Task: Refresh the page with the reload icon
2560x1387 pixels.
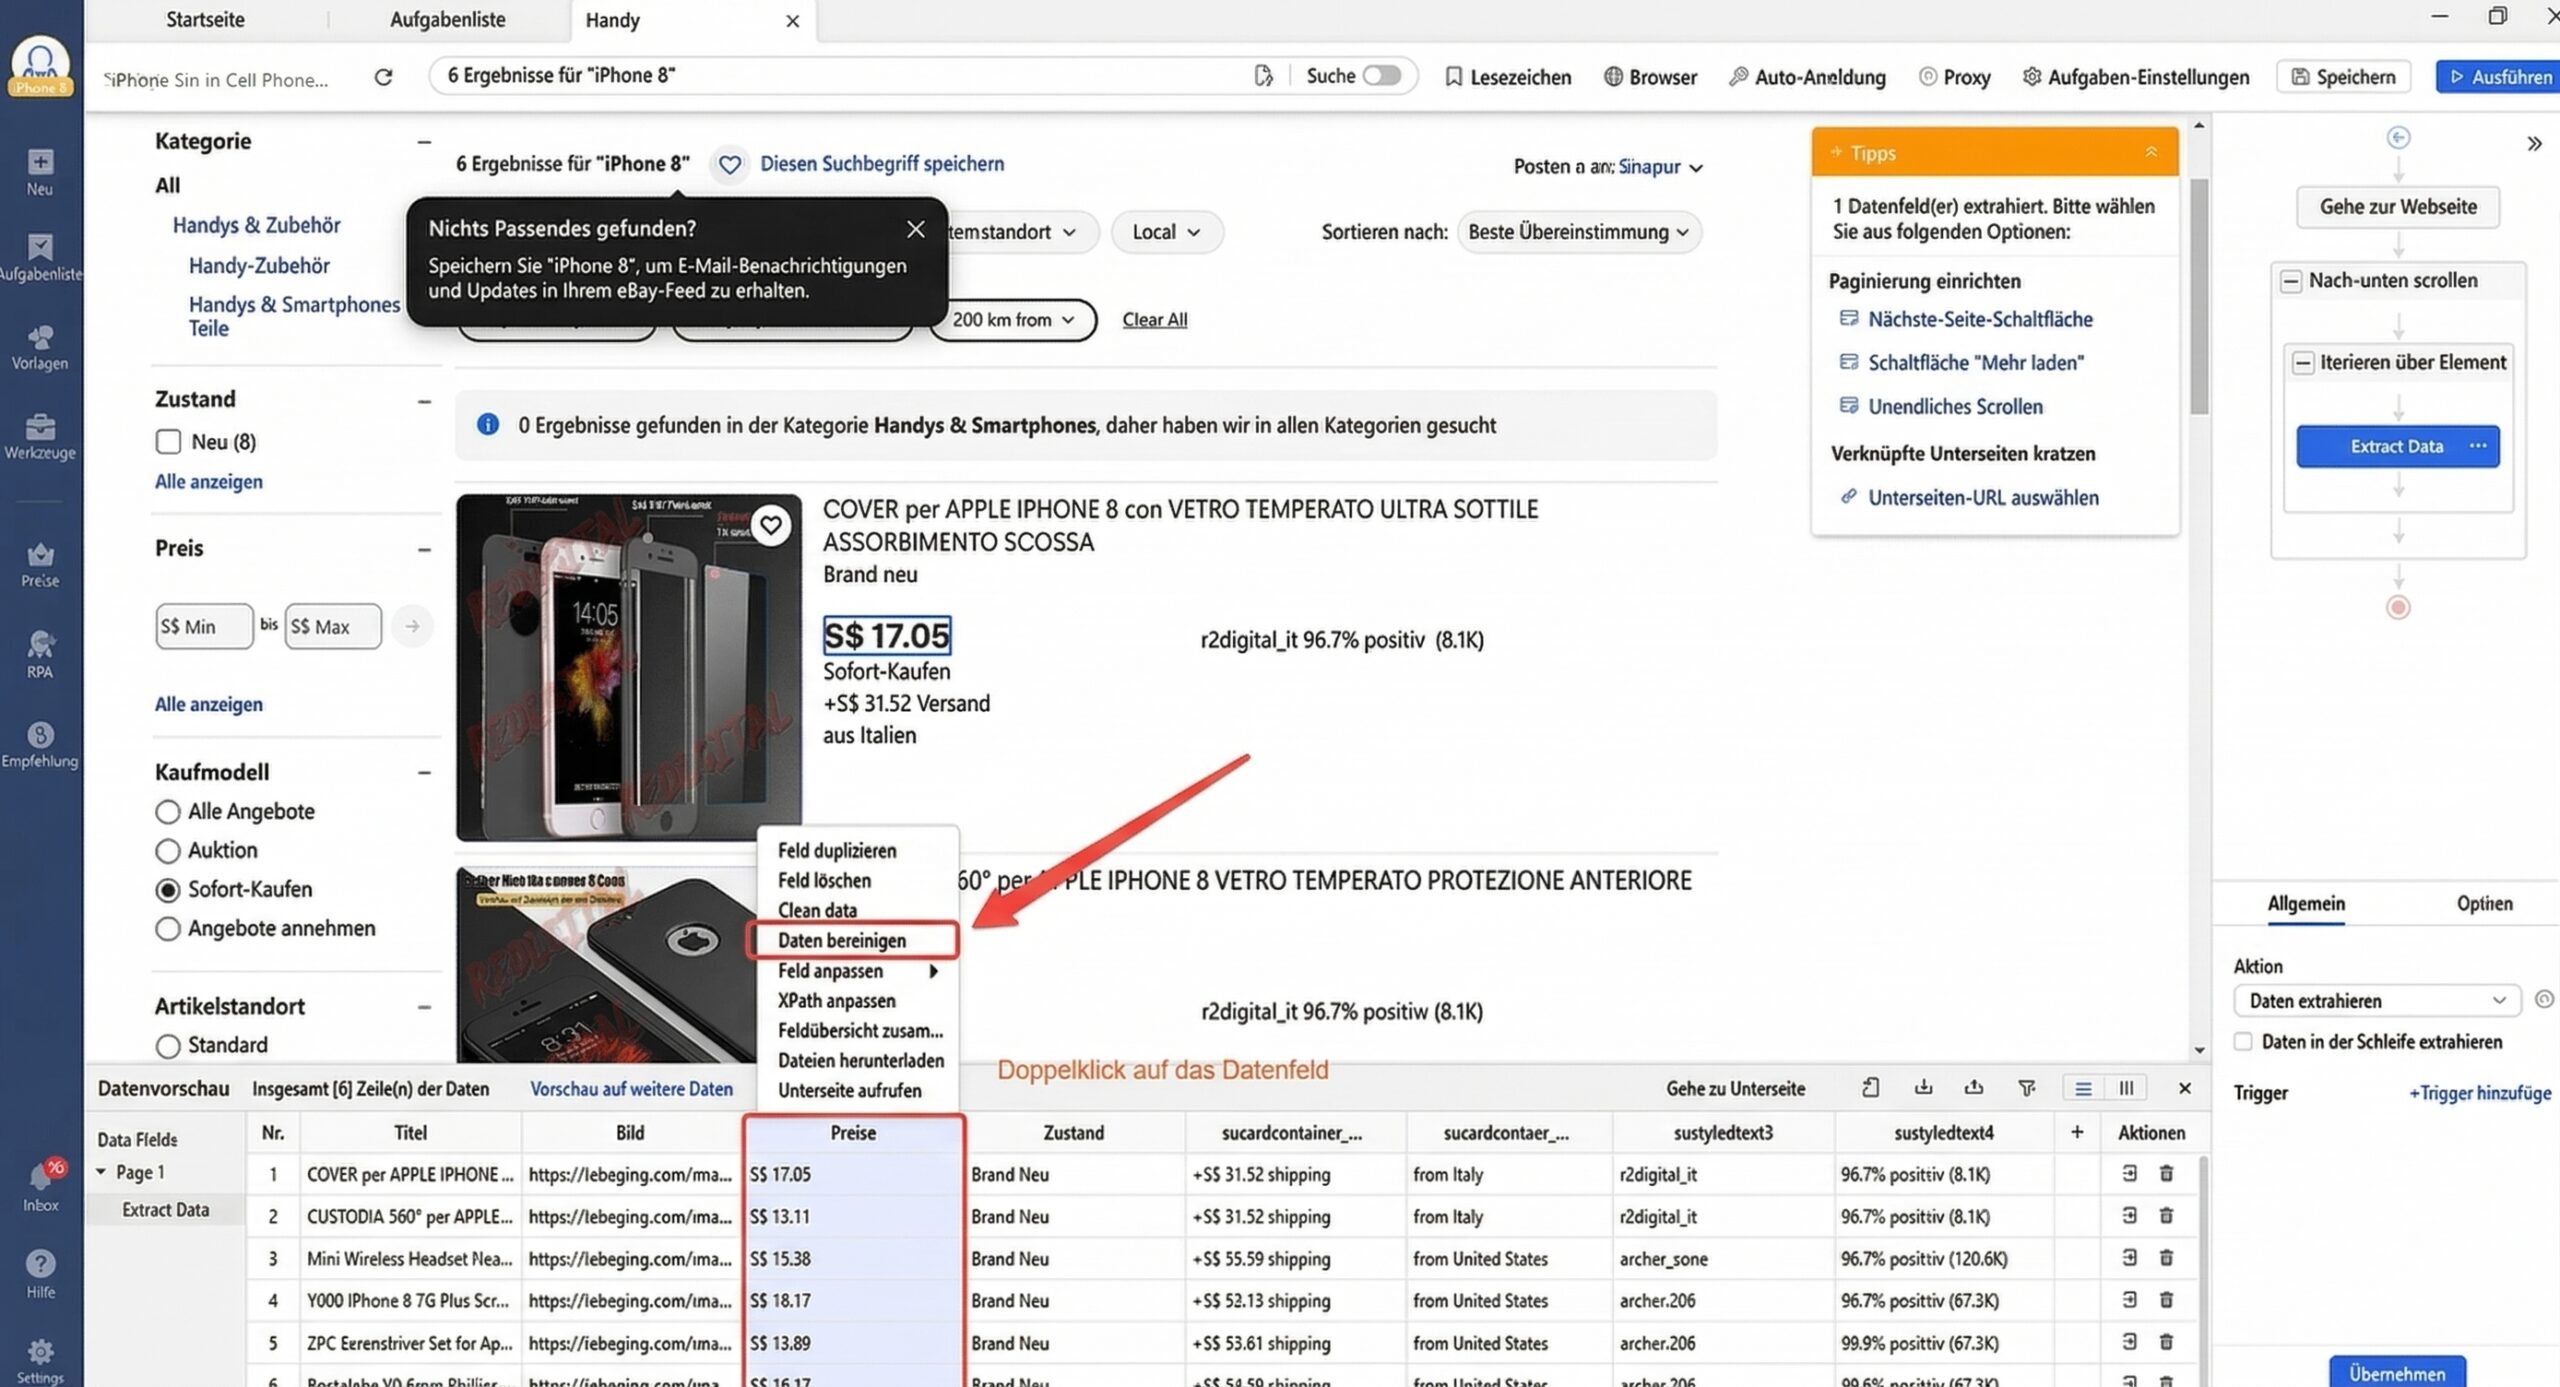Action: coord(383,76)
